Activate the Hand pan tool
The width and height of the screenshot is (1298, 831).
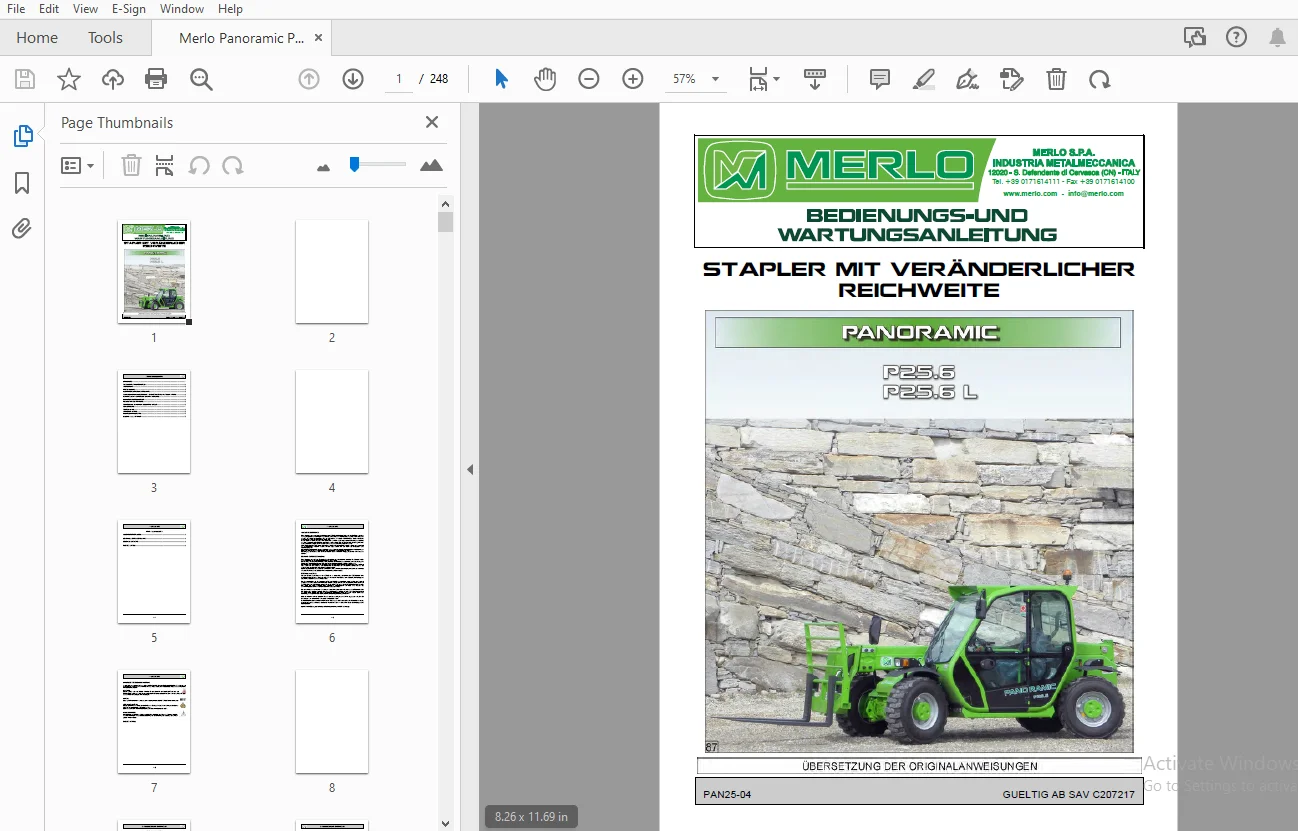[545, 79]
